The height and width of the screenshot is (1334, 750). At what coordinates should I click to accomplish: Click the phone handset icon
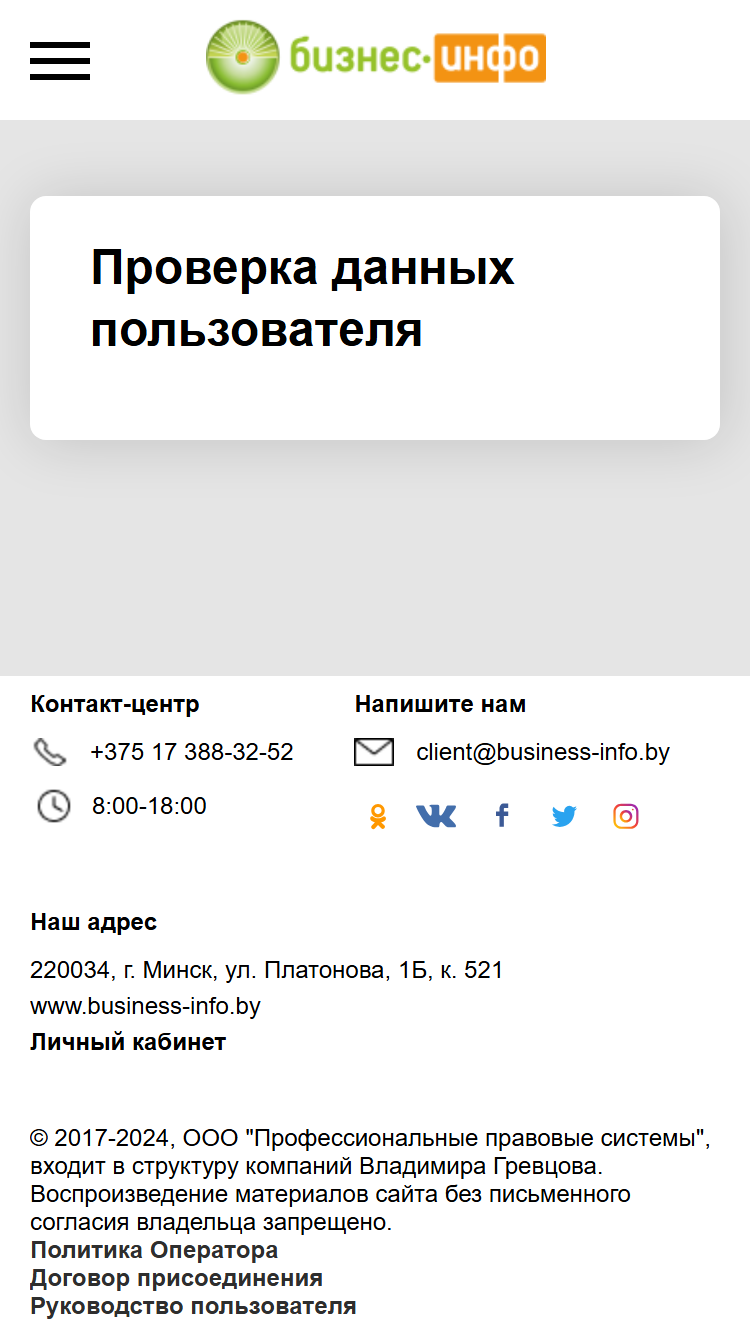click(49, 752)
